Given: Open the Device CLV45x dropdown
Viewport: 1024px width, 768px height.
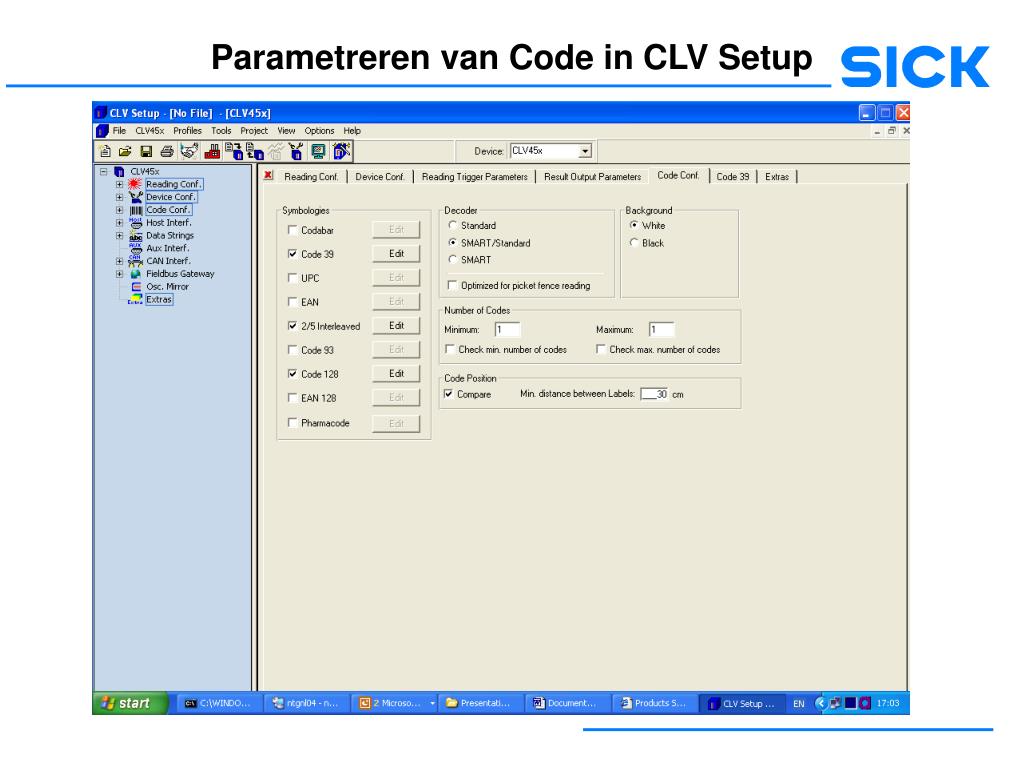Looking at the screenshot, I should click(x=585, y=152).
